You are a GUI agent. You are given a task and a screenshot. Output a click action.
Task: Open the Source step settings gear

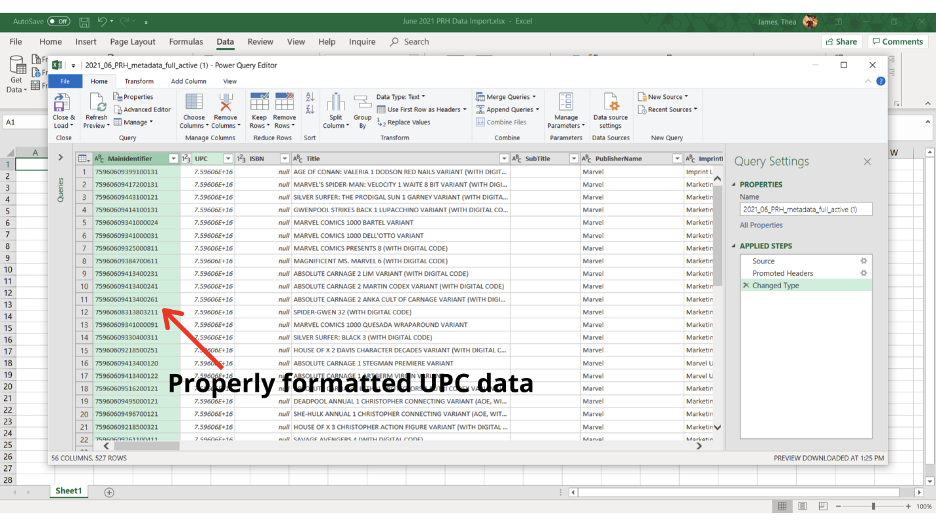863,261
